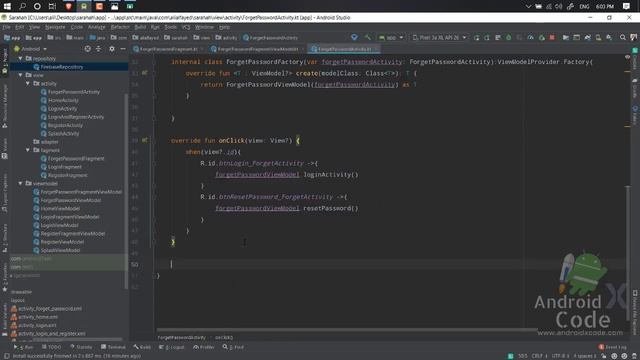
Task: Click the override gutter icon beside onClick
Action: click(144, 140)
